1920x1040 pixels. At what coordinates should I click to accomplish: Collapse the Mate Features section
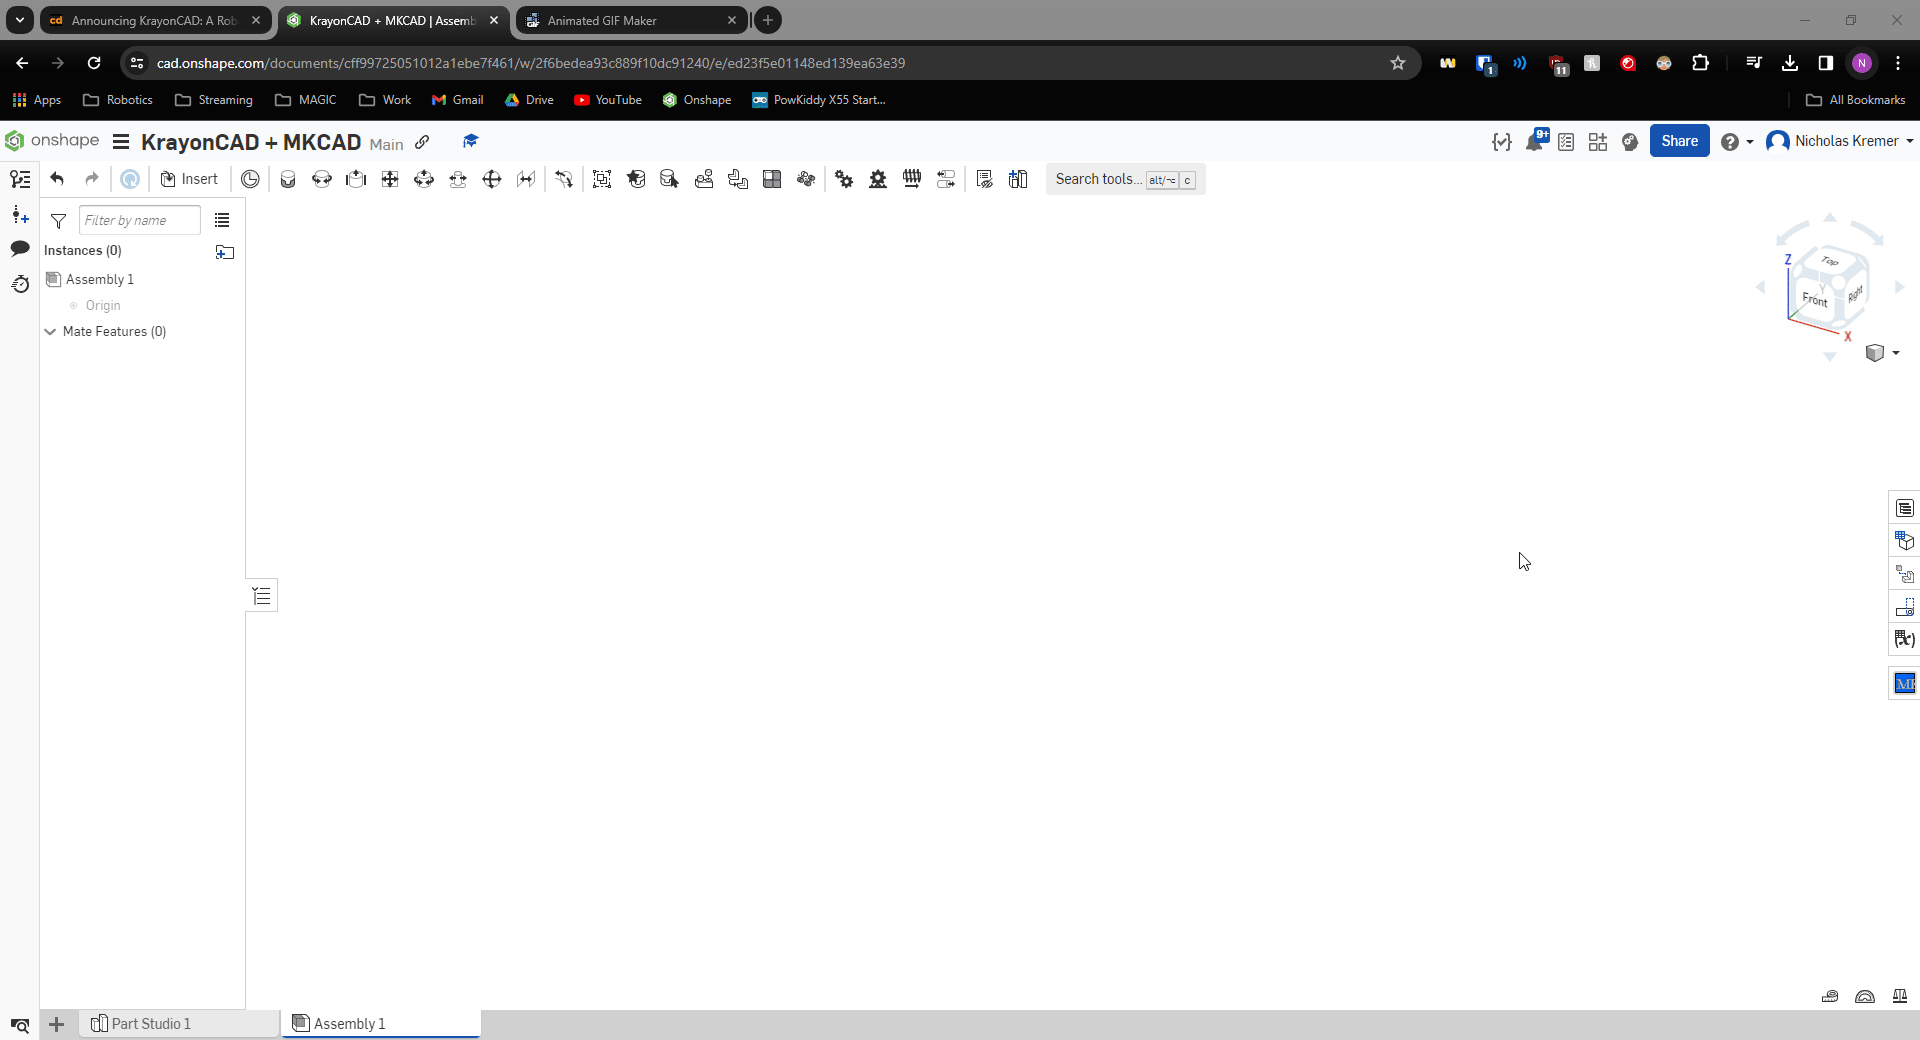pos(50,332)
